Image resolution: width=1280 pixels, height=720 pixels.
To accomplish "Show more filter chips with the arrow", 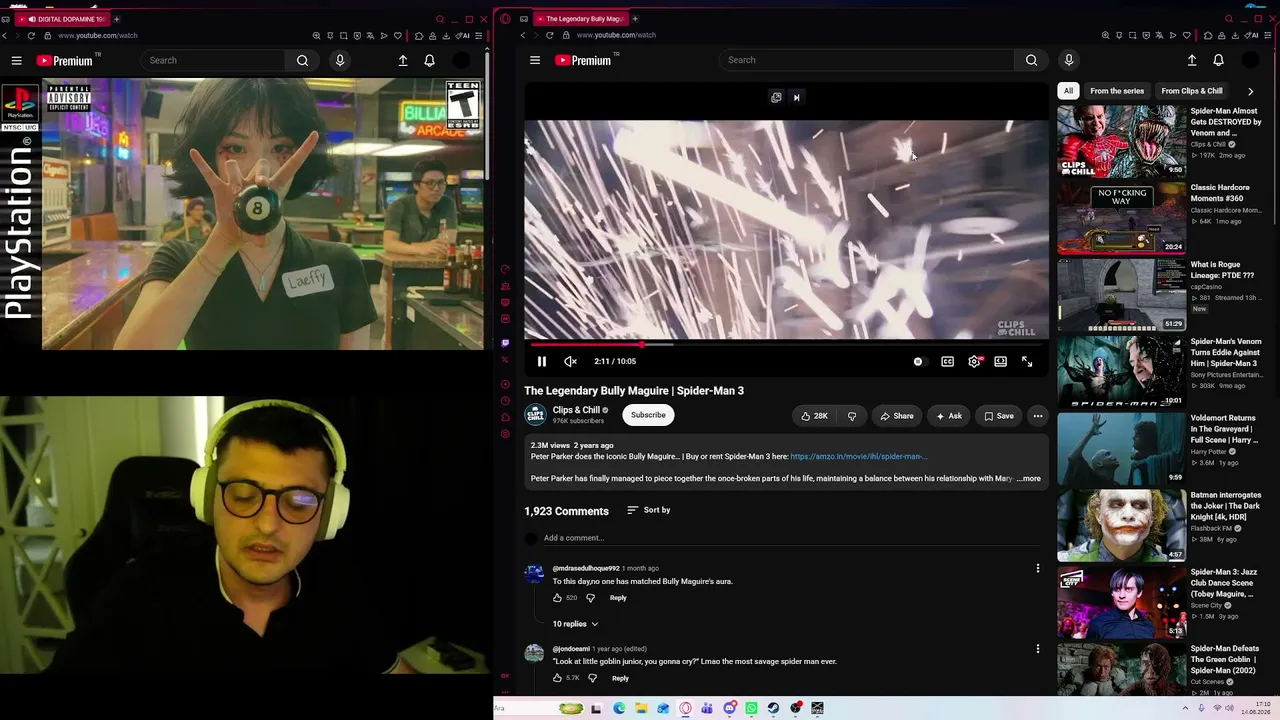I will 1250,91.
